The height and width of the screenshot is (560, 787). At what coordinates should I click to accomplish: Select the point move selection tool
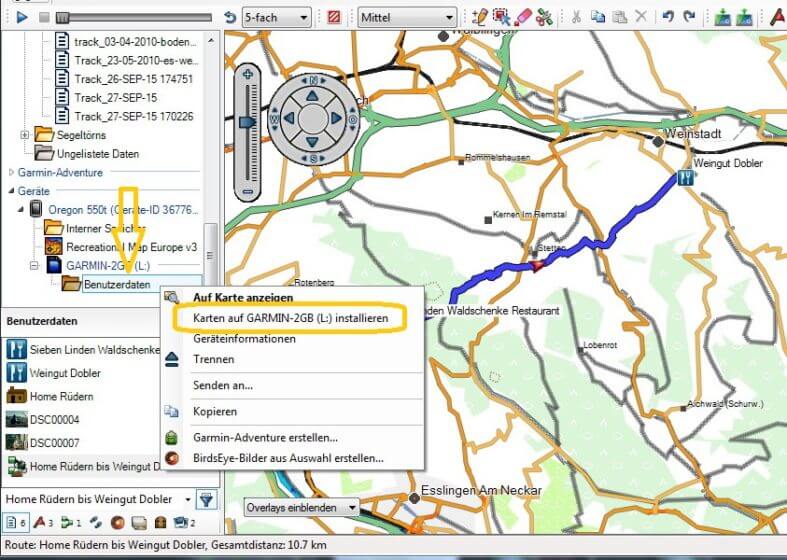[501, 18]
